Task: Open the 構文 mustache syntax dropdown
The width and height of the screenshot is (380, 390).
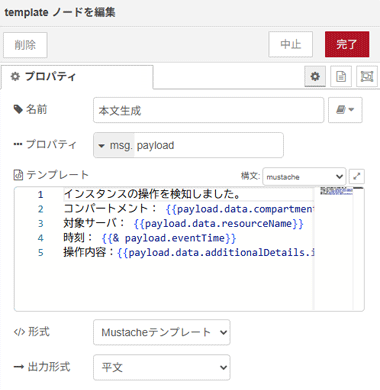Action: (x=304, y=176)
